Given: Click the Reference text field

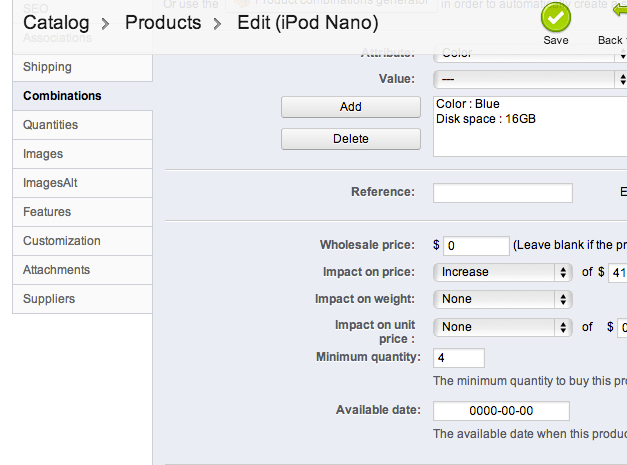Looking at the screenshot, I should (x=502, y=193).
